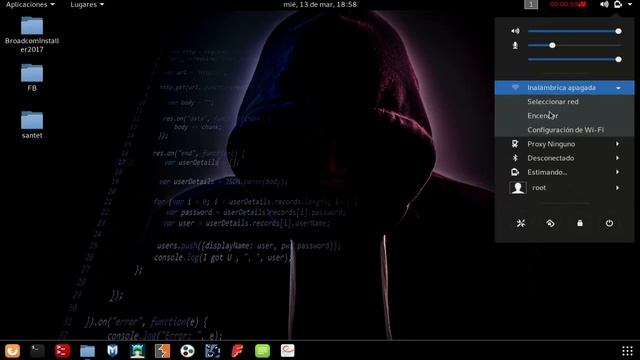Screen dimensions: 640x360
Task: Open the santet desktop folder
Action: coord(32,124)
